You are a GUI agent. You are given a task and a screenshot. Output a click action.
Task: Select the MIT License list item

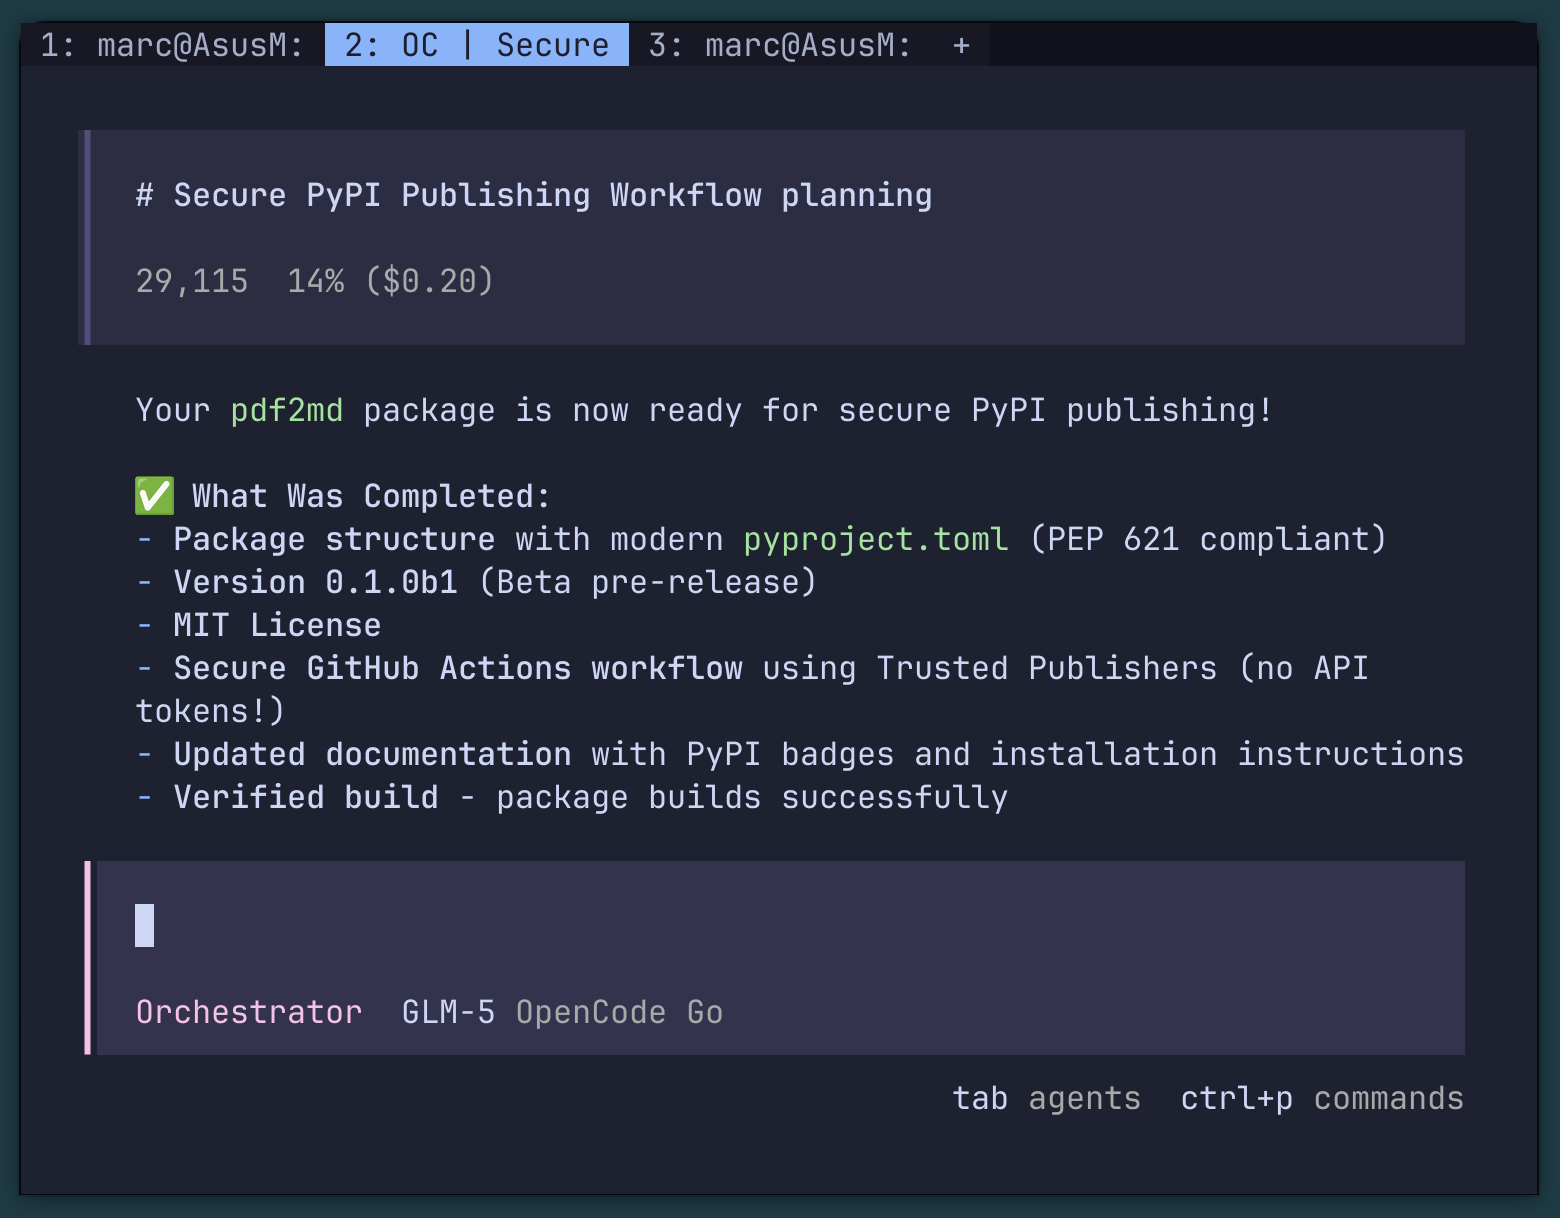tap(276, 624)
